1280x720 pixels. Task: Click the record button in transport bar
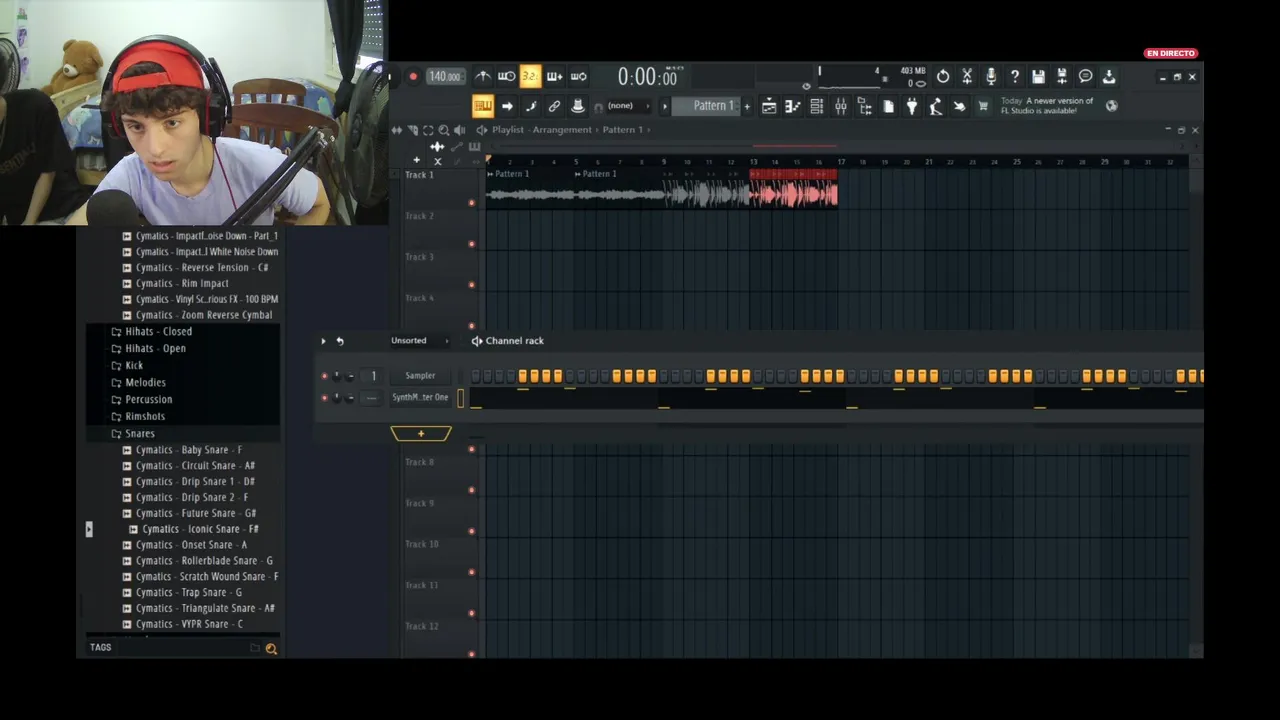[x=413, y=77]
